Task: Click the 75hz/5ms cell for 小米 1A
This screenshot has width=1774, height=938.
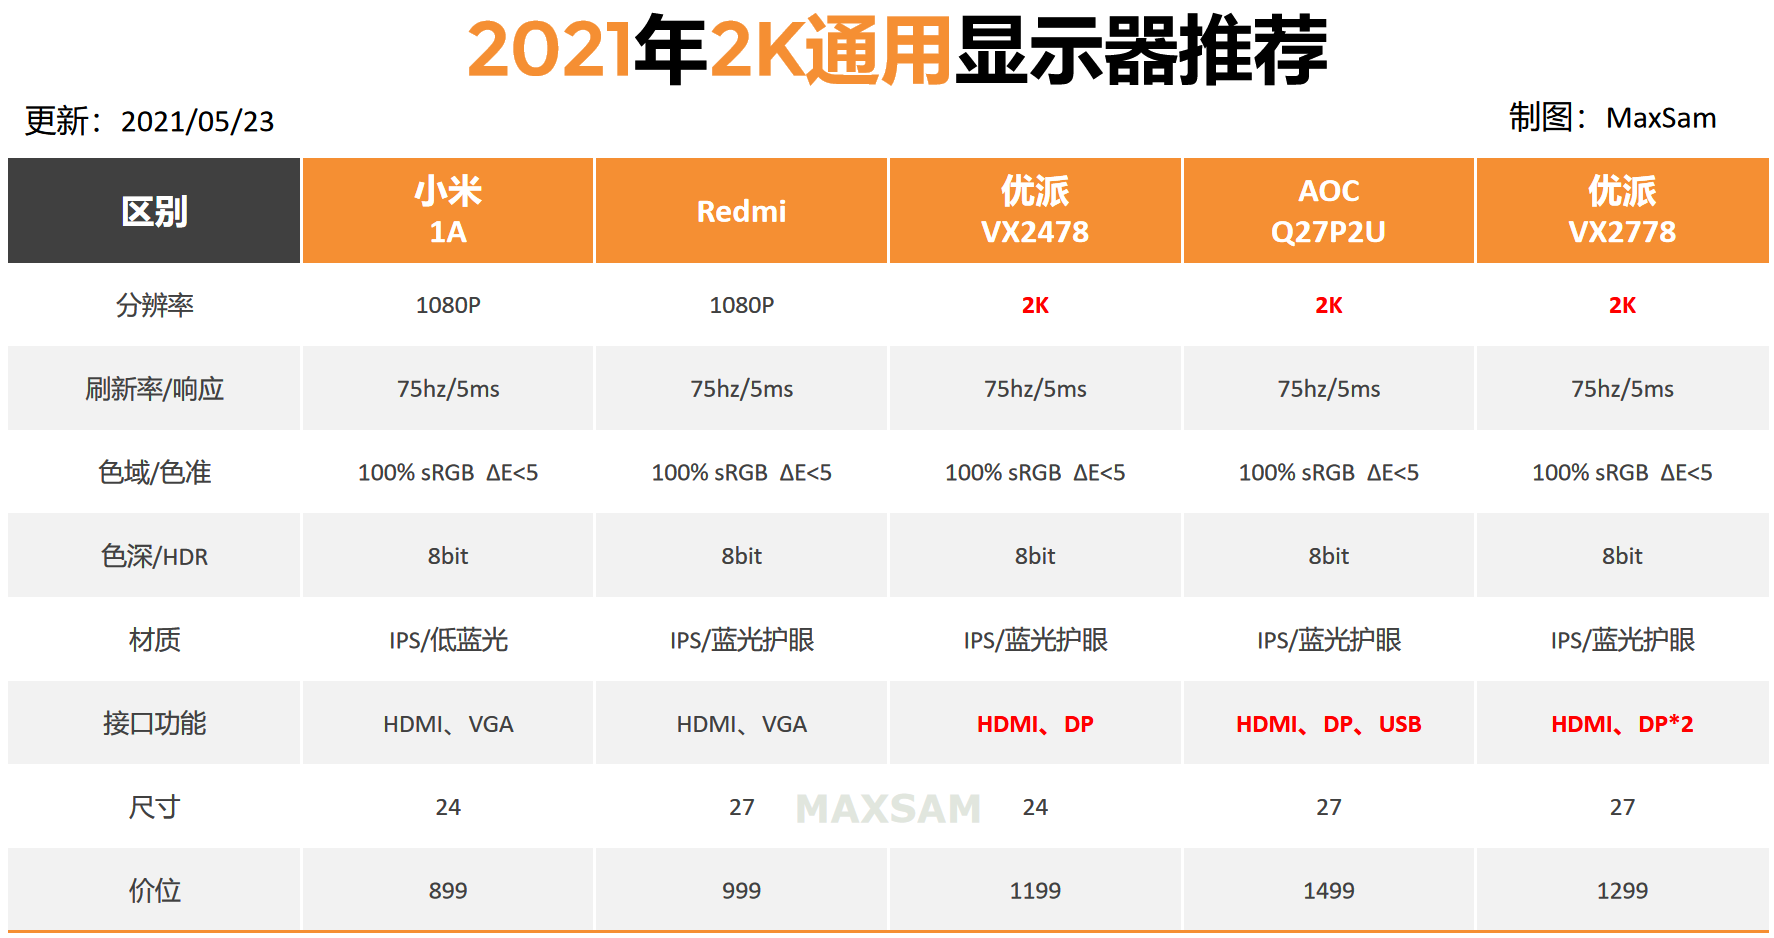Action: point(448,389)
